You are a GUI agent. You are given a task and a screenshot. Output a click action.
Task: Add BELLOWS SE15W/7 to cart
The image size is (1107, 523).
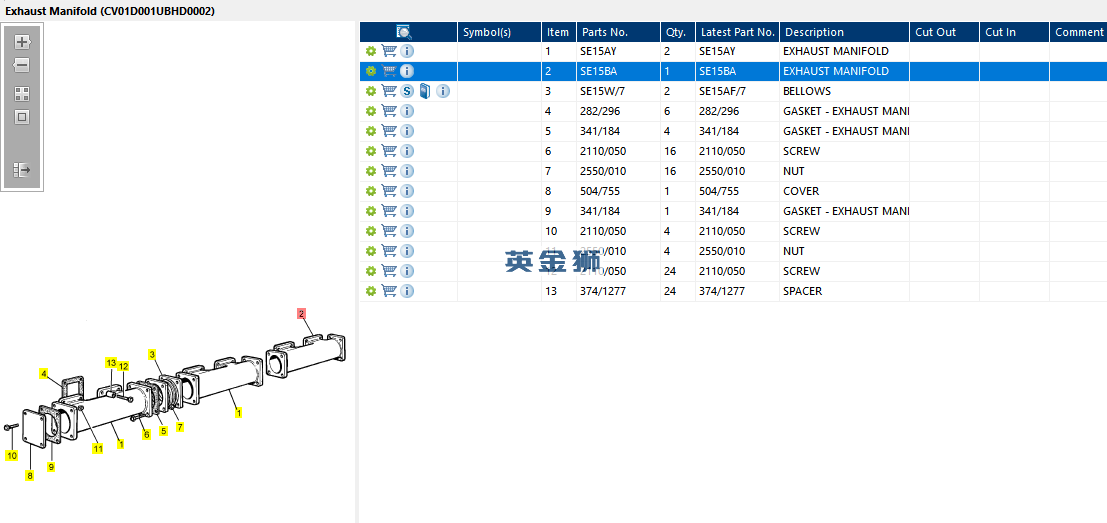tap(388, 91)
